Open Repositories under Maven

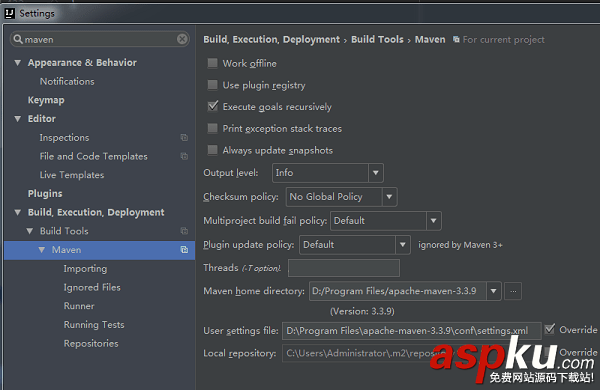(91, 343)
